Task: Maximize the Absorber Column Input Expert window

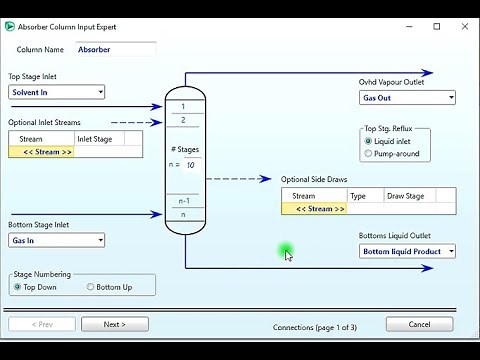Action: pos(437,26)
